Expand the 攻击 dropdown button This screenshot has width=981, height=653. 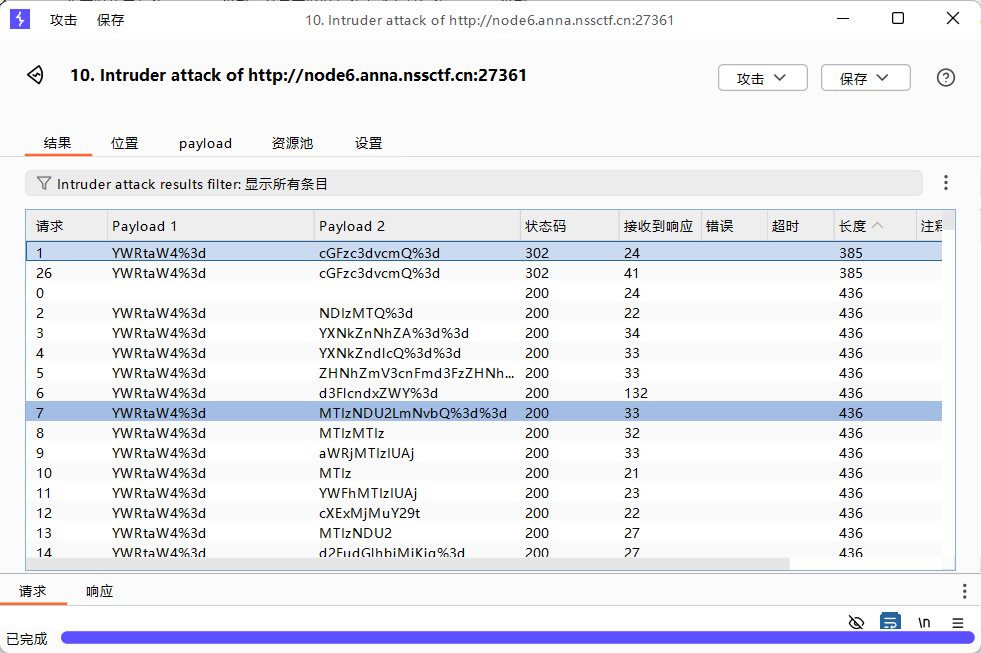pos(761,78)
